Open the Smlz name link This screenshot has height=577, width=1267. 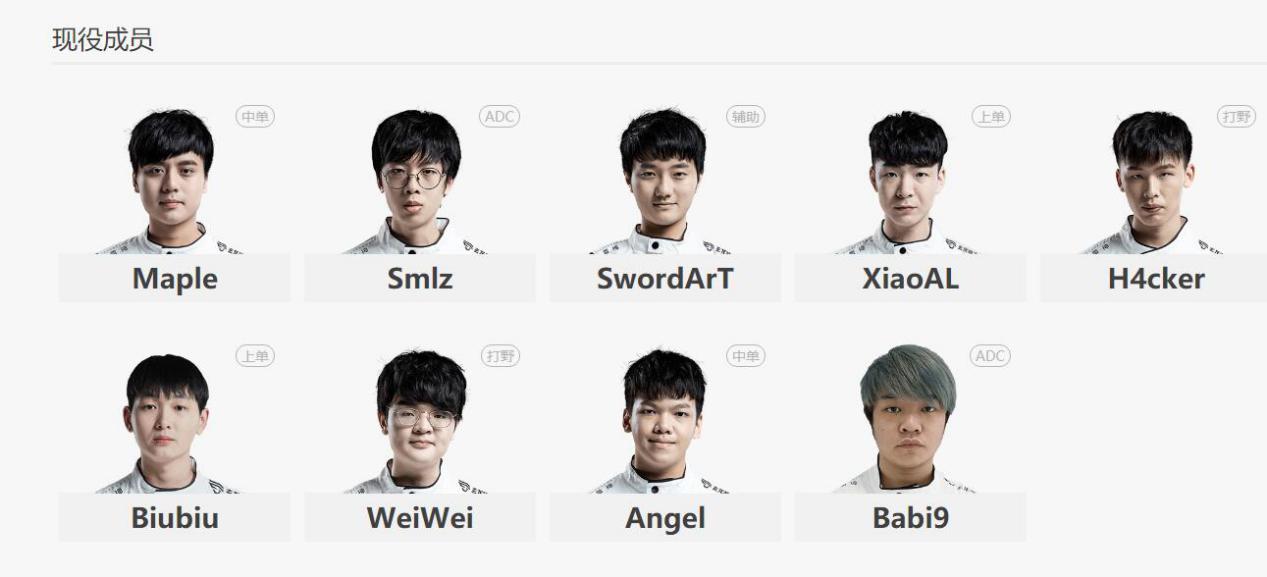(x=420, y=279)
